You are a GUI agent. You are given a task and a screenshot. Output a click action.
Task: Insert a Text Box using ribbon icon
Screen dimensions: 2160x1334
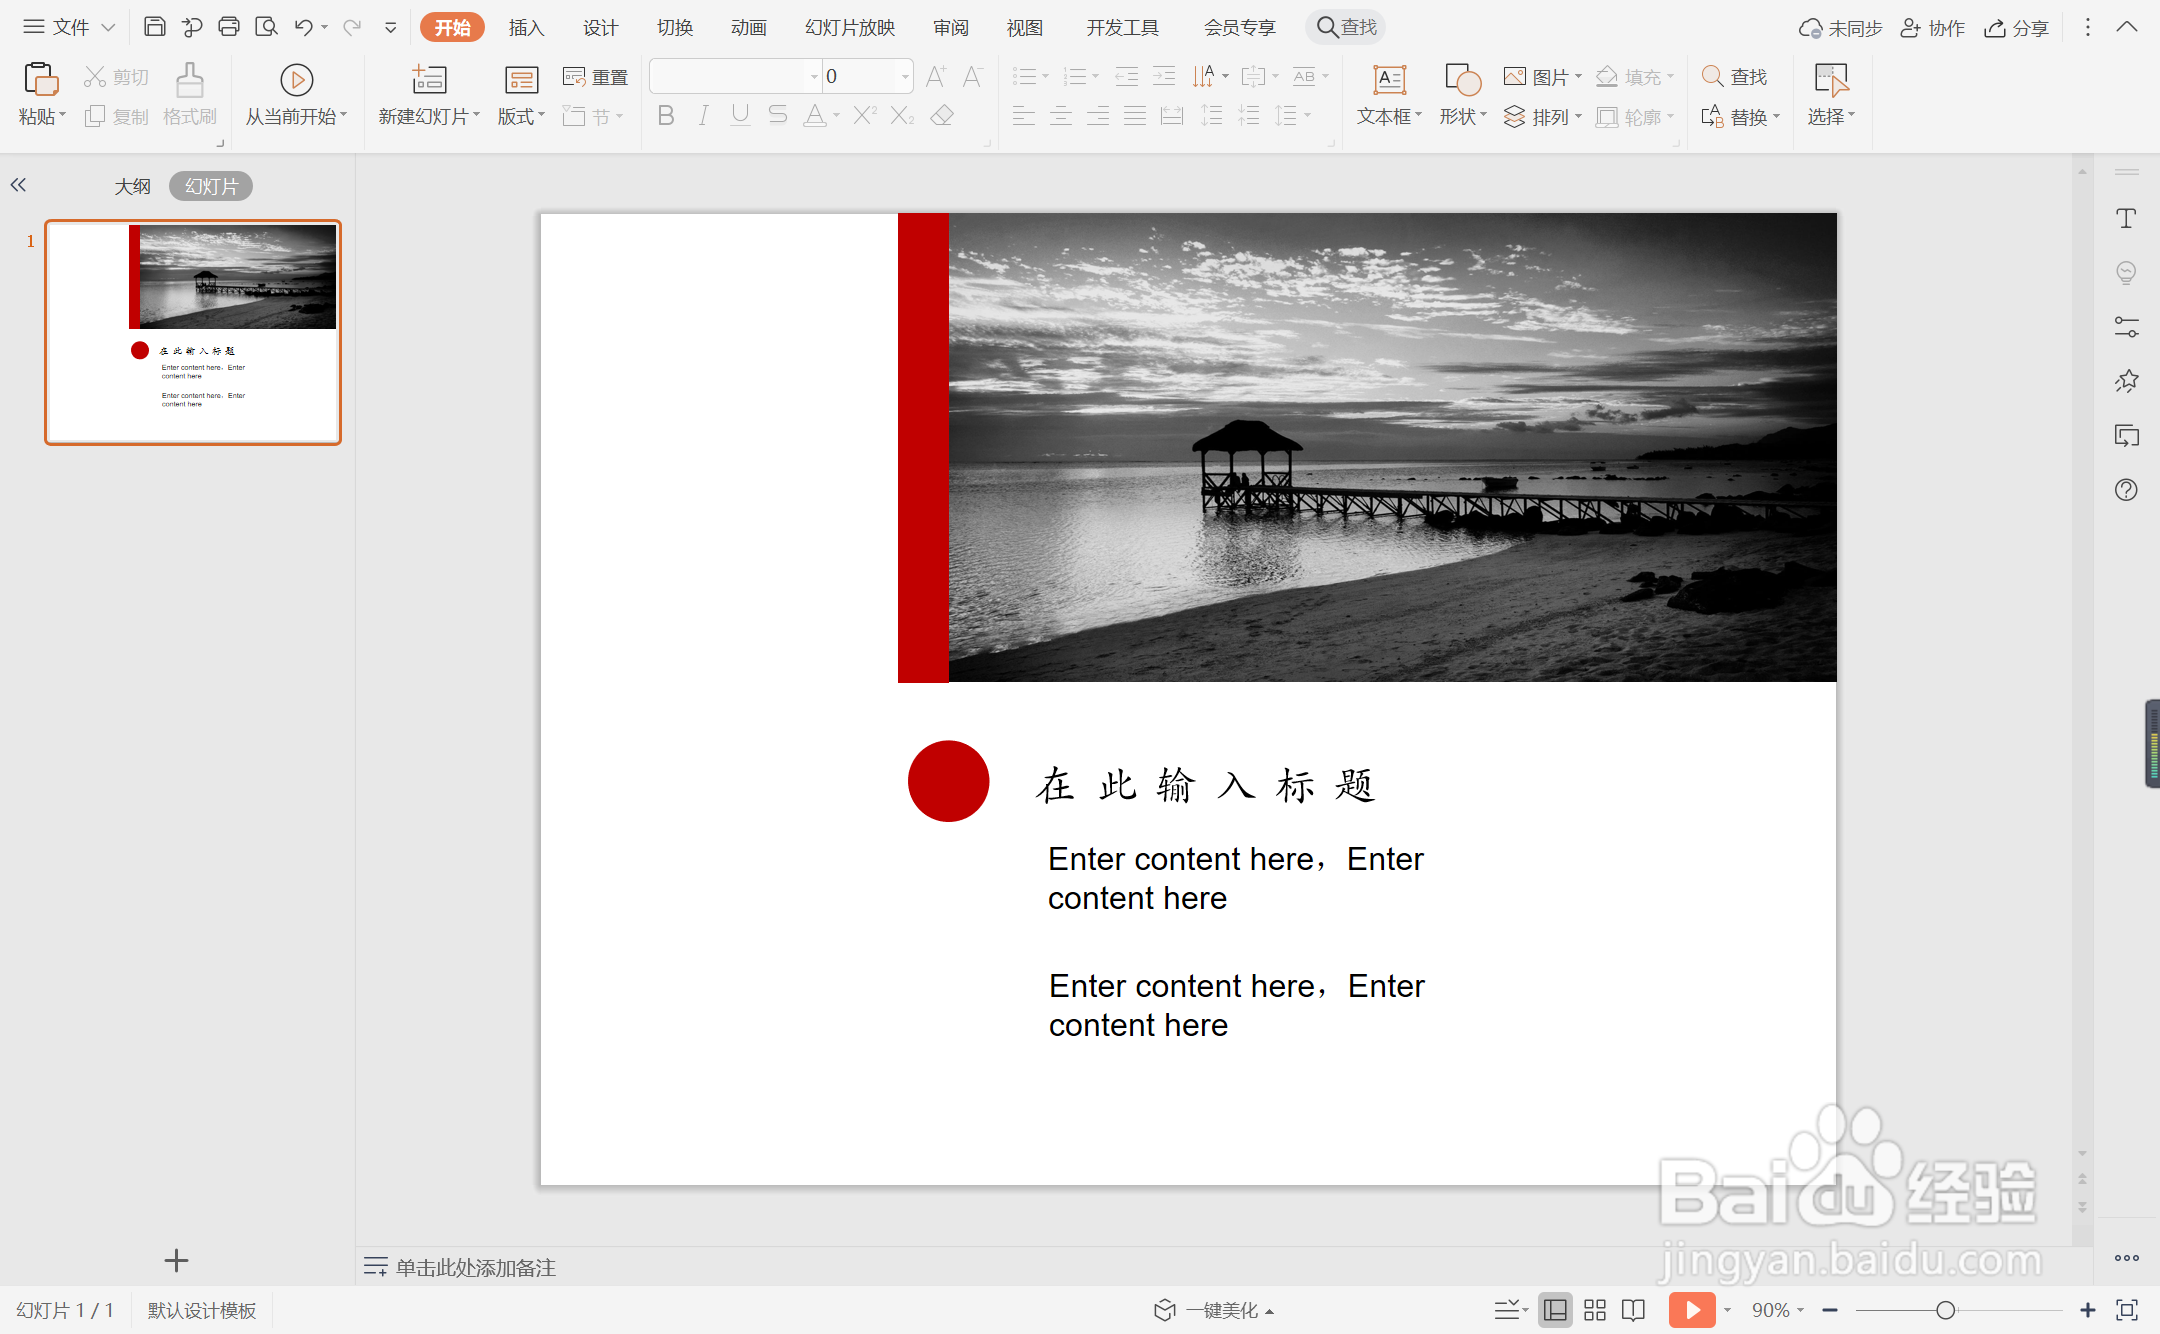tap(1389, 80)
